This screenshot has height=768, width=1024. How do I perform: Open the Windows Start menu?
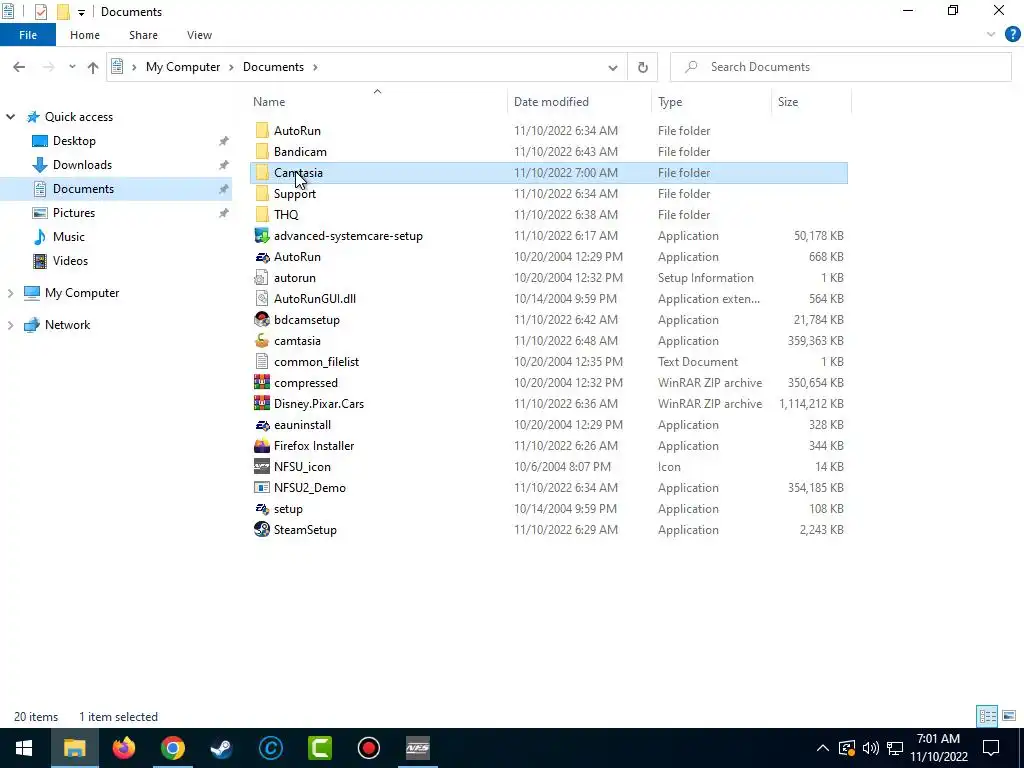(24, 748)
